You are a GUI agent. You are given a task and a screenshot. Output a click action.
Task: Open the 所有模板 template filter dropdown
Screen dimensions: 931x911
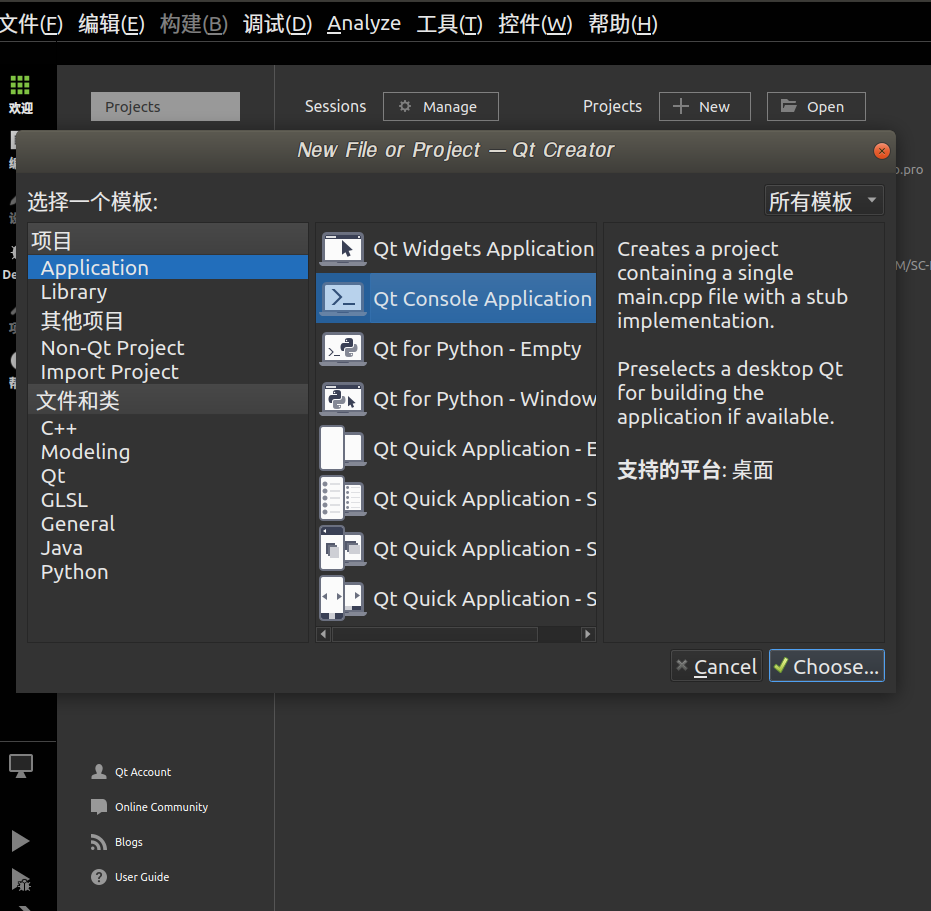tap(823, 200)
